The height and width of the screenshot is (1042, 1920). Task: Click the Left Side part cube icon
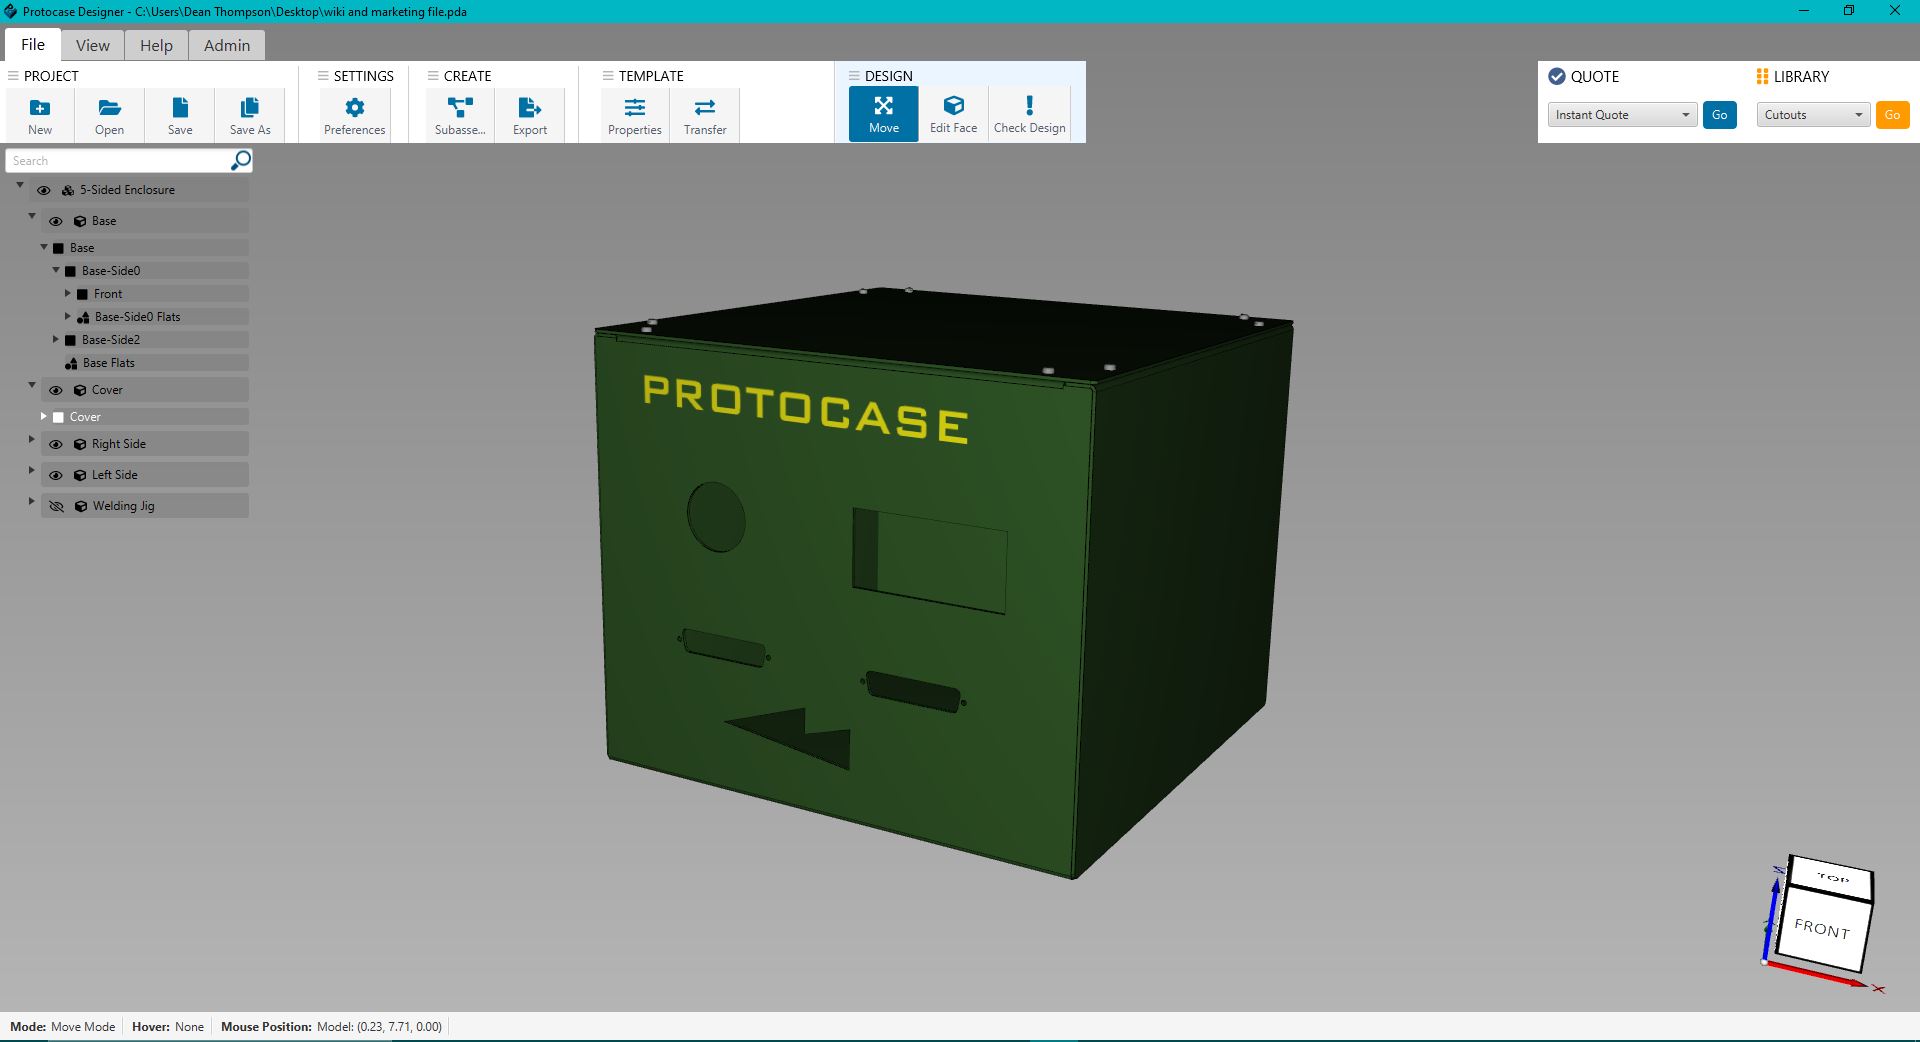[80, 475]
